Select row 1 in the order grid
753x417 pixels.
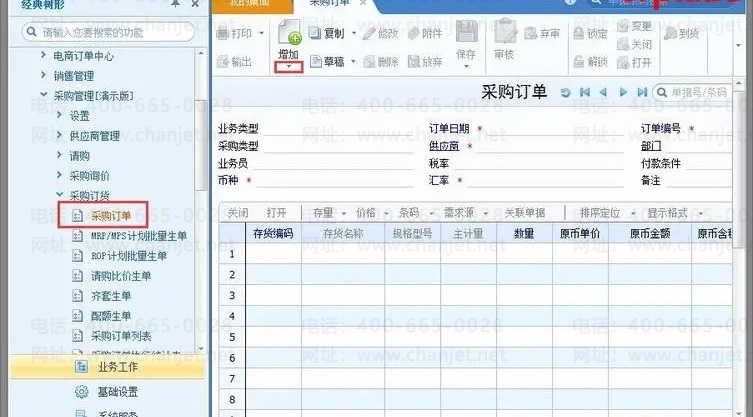pos(232,254)
